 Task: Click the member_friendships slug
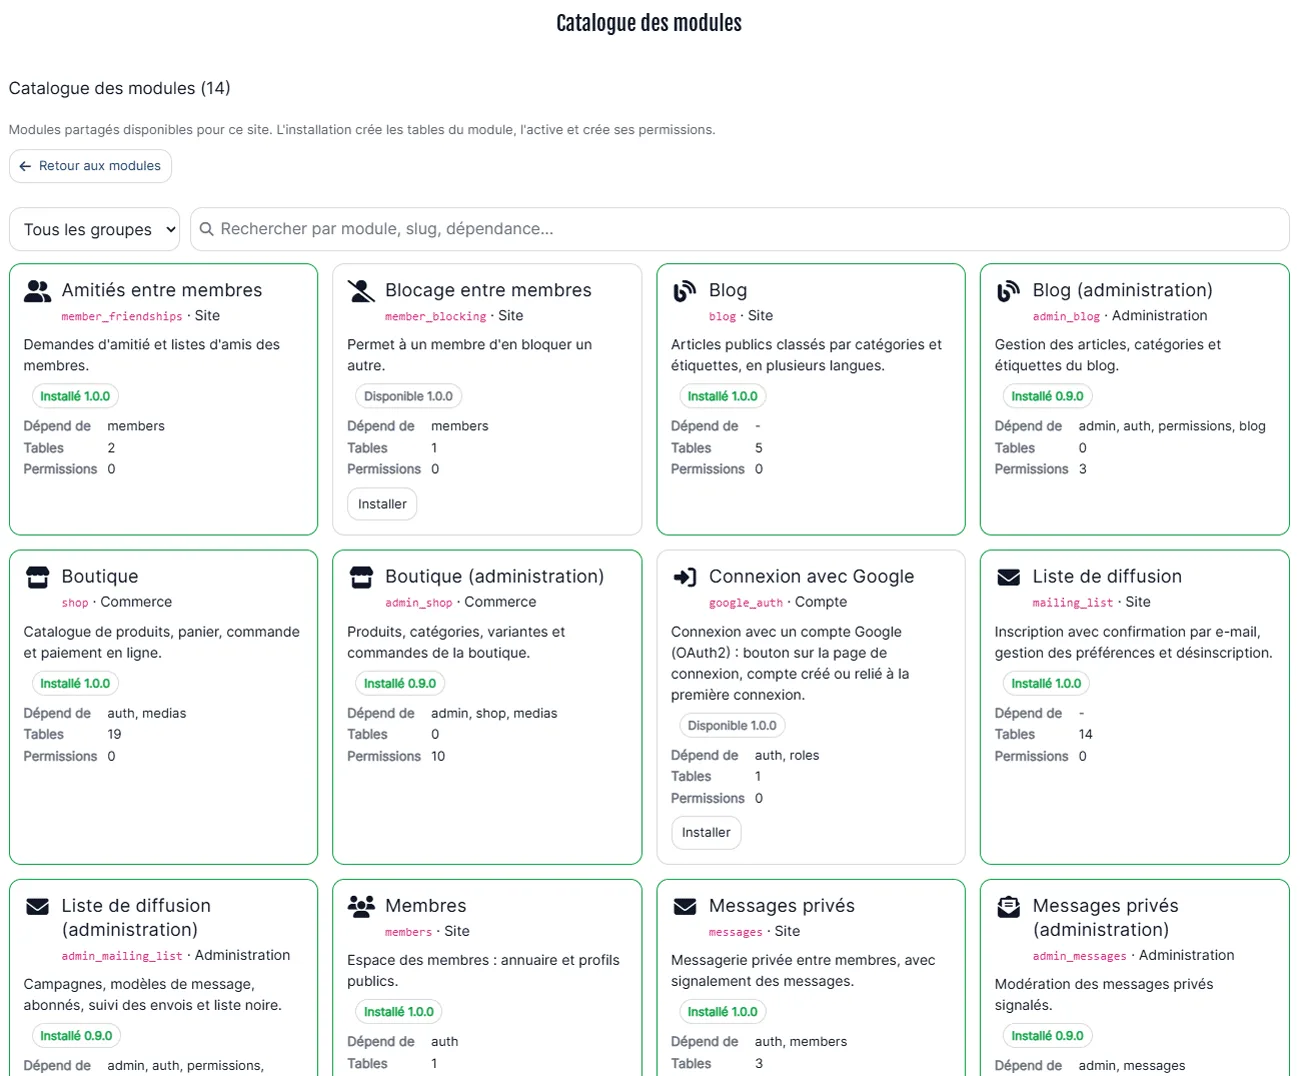tap(122, 316)
